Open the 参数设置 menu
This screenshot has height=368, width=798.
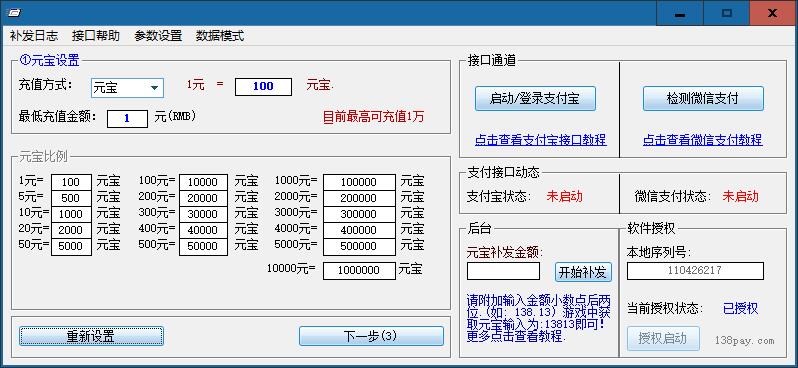(x=158, y=36)
